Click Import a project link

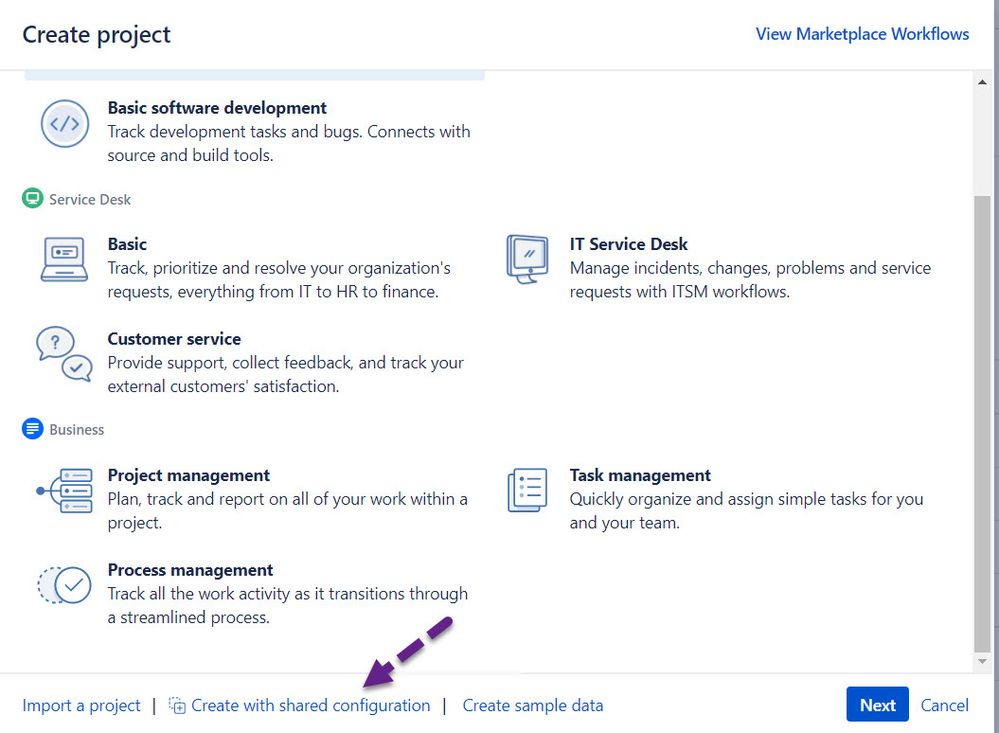pos(81,706)
